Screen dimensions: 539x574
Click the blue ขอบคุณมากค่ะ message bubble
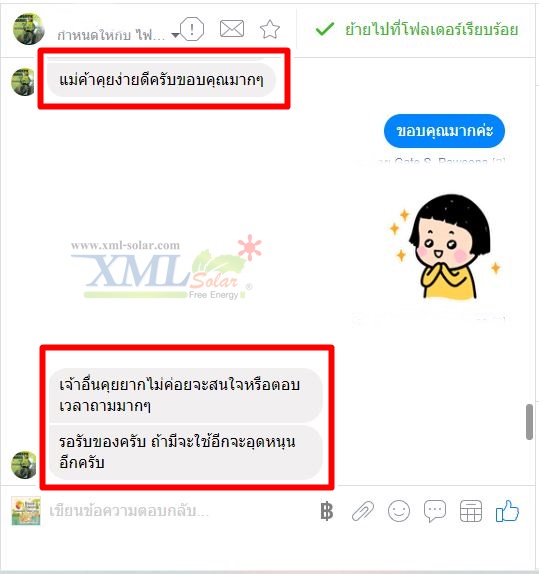click(444, 131)
